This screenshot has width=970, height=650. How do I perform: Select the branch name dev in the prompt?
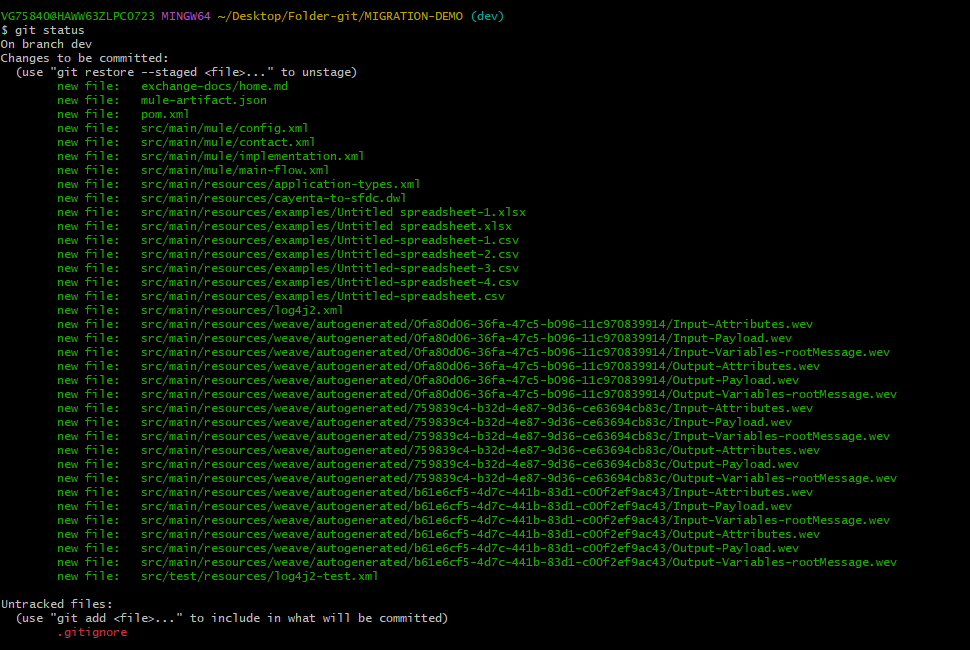[x=489, y=16]
